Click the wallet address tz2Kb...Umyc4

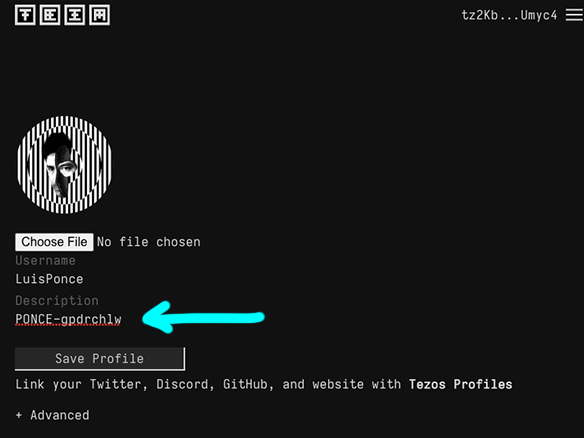[509, 15]
